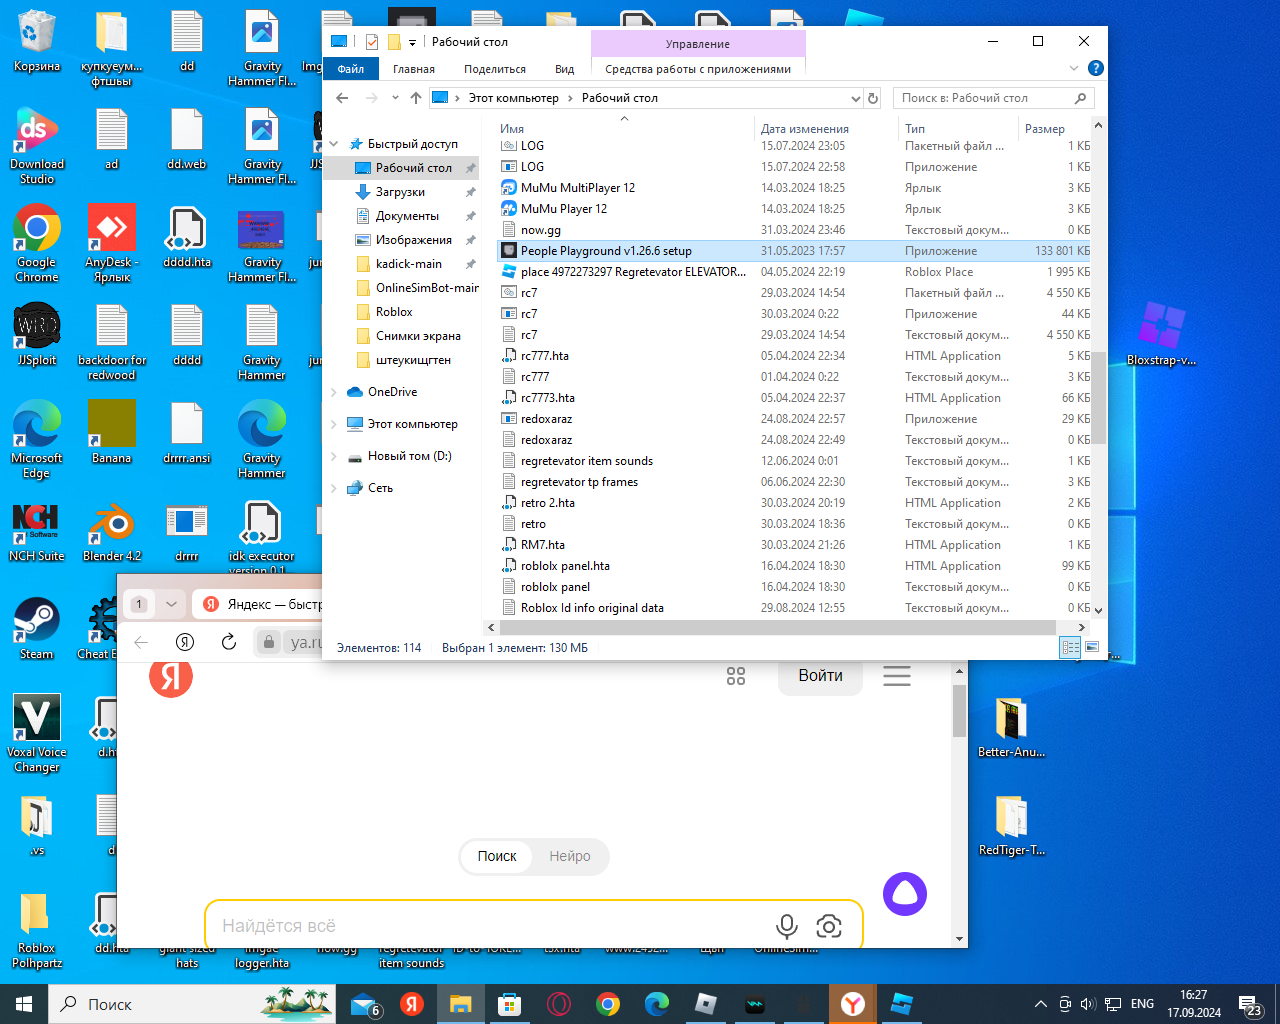Open AnyDesk desktop shortcut
This screenshot has width=1280, height=1024.
click(x=112, y=244)
